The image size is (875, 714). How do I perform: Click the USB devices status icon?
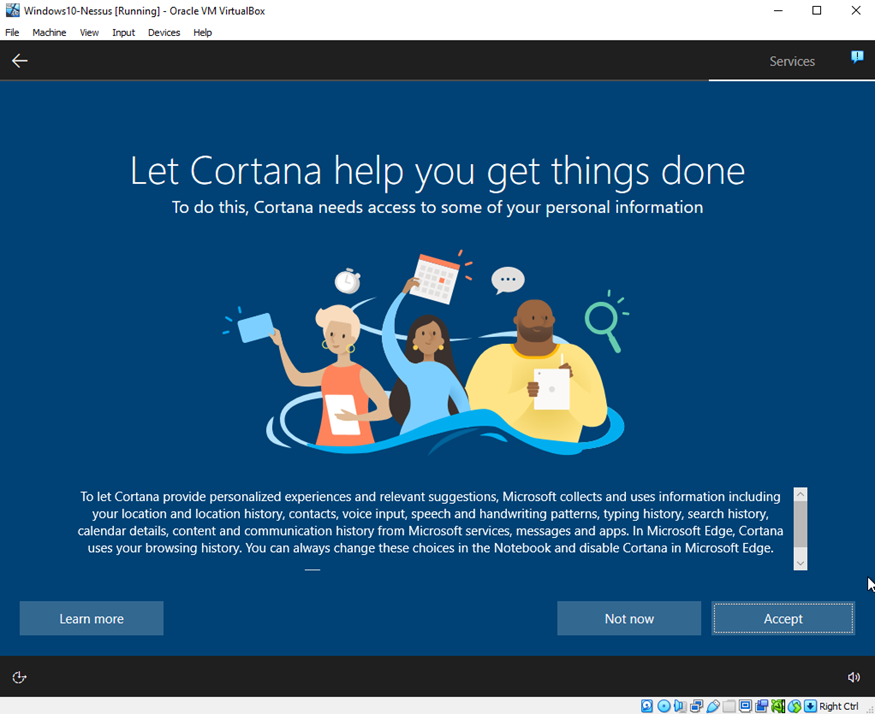[x=713, y=706]
